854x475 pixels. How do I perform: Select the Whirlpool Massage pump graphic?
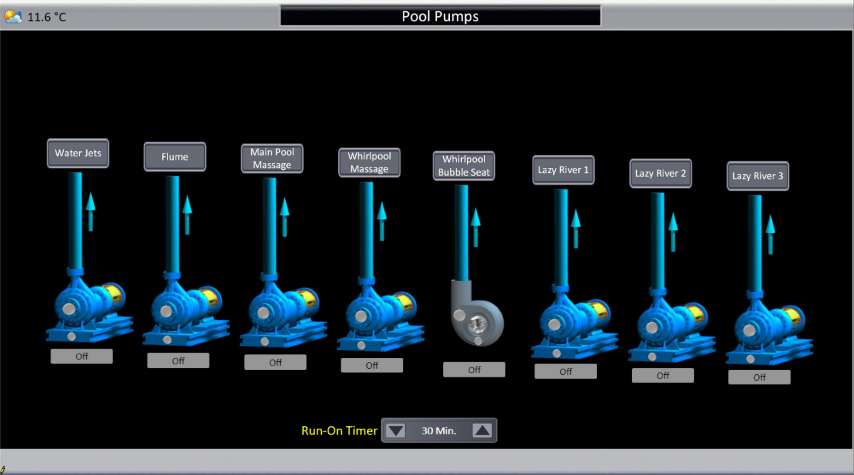point(378,315)
